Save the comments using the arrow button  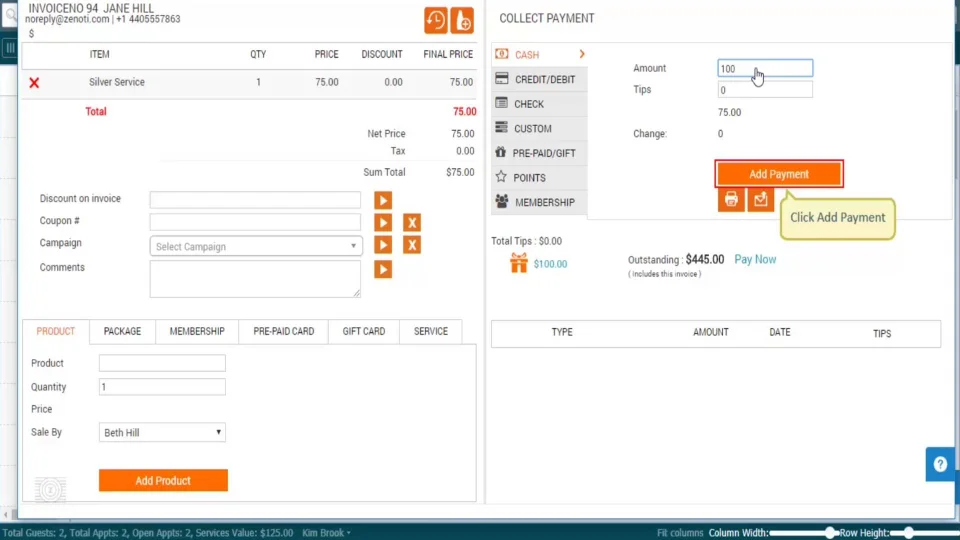[383, 269]
